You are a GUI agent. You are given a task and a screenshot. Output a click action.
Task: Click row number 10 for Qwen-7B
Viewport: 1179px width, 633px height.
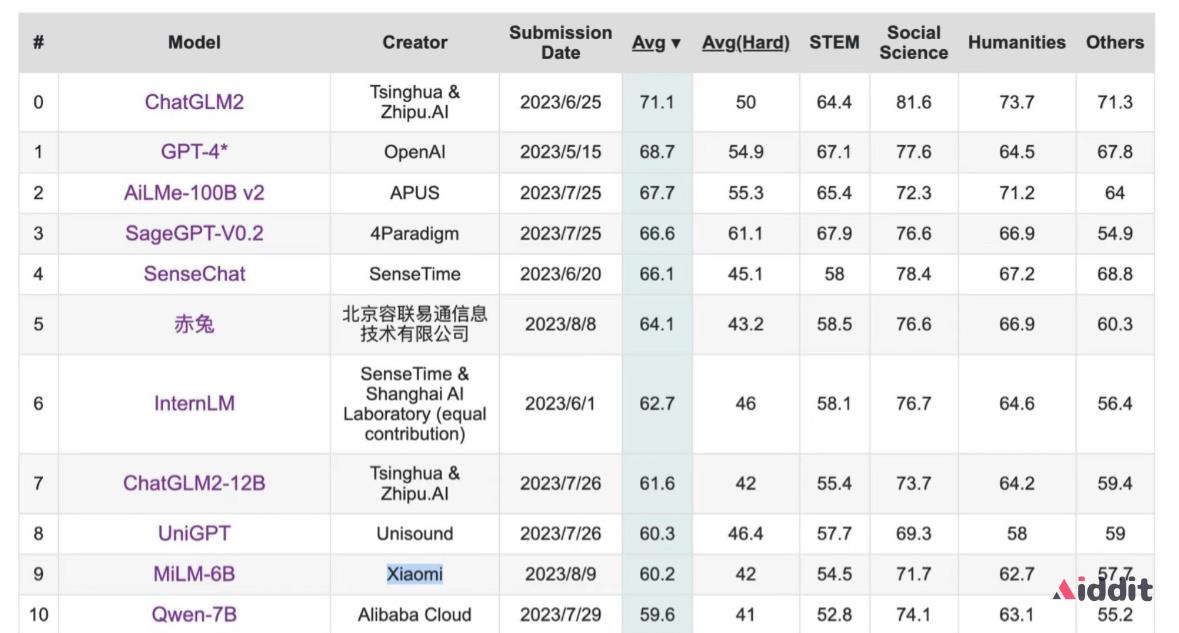point(38,615)
